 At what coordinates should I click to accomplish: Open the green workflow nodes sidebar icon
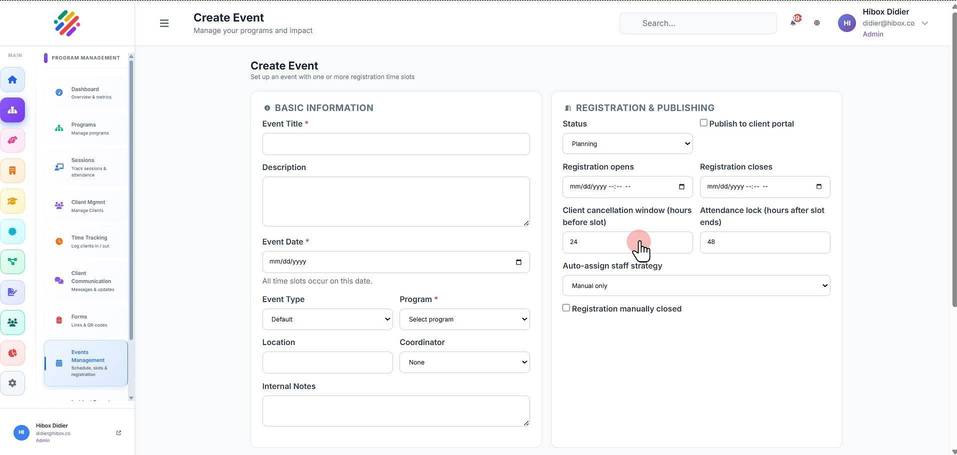click(12, 261)
